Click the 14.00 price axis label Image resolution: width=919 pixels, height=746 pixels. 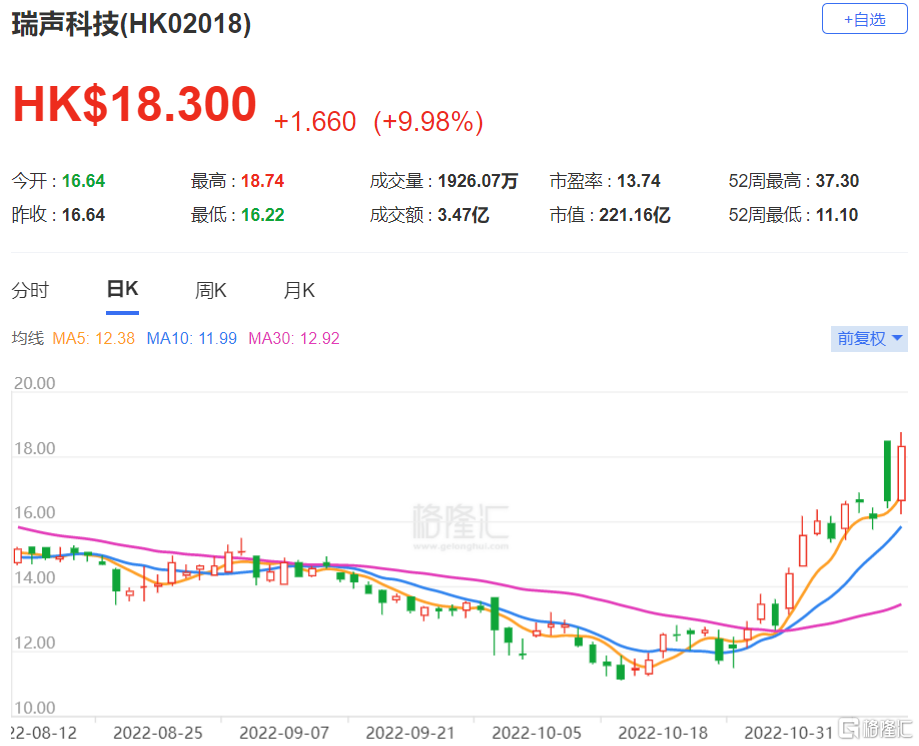click(35, 578)
